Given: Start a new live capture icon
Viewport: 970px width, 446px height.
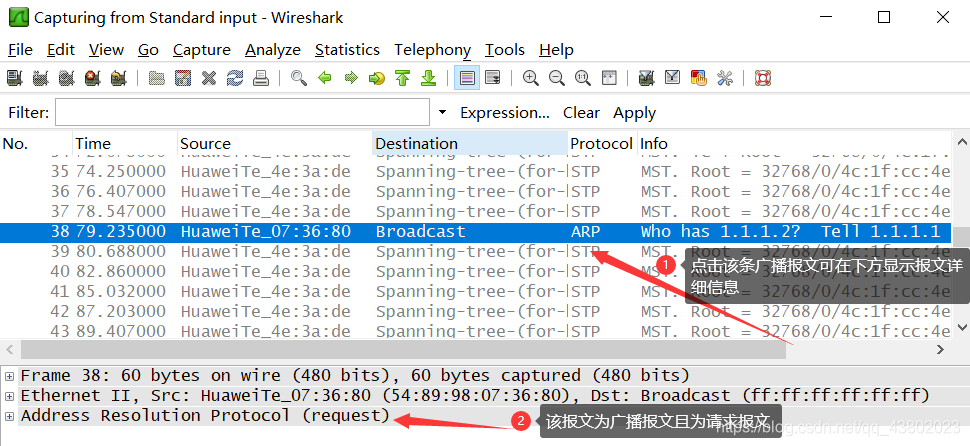Looking at the screenshot, I should coord(67,78).
